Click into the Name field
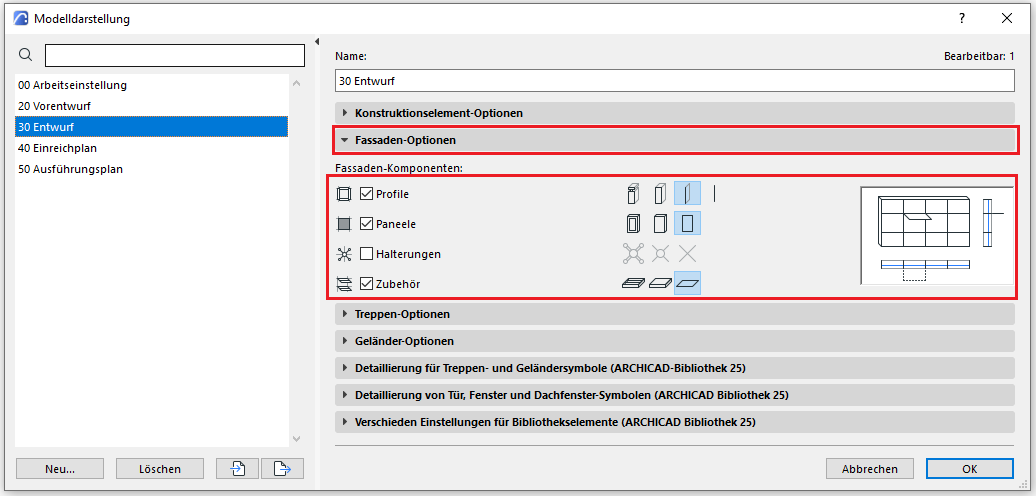 pyautogui.click(x=674, y=80)
